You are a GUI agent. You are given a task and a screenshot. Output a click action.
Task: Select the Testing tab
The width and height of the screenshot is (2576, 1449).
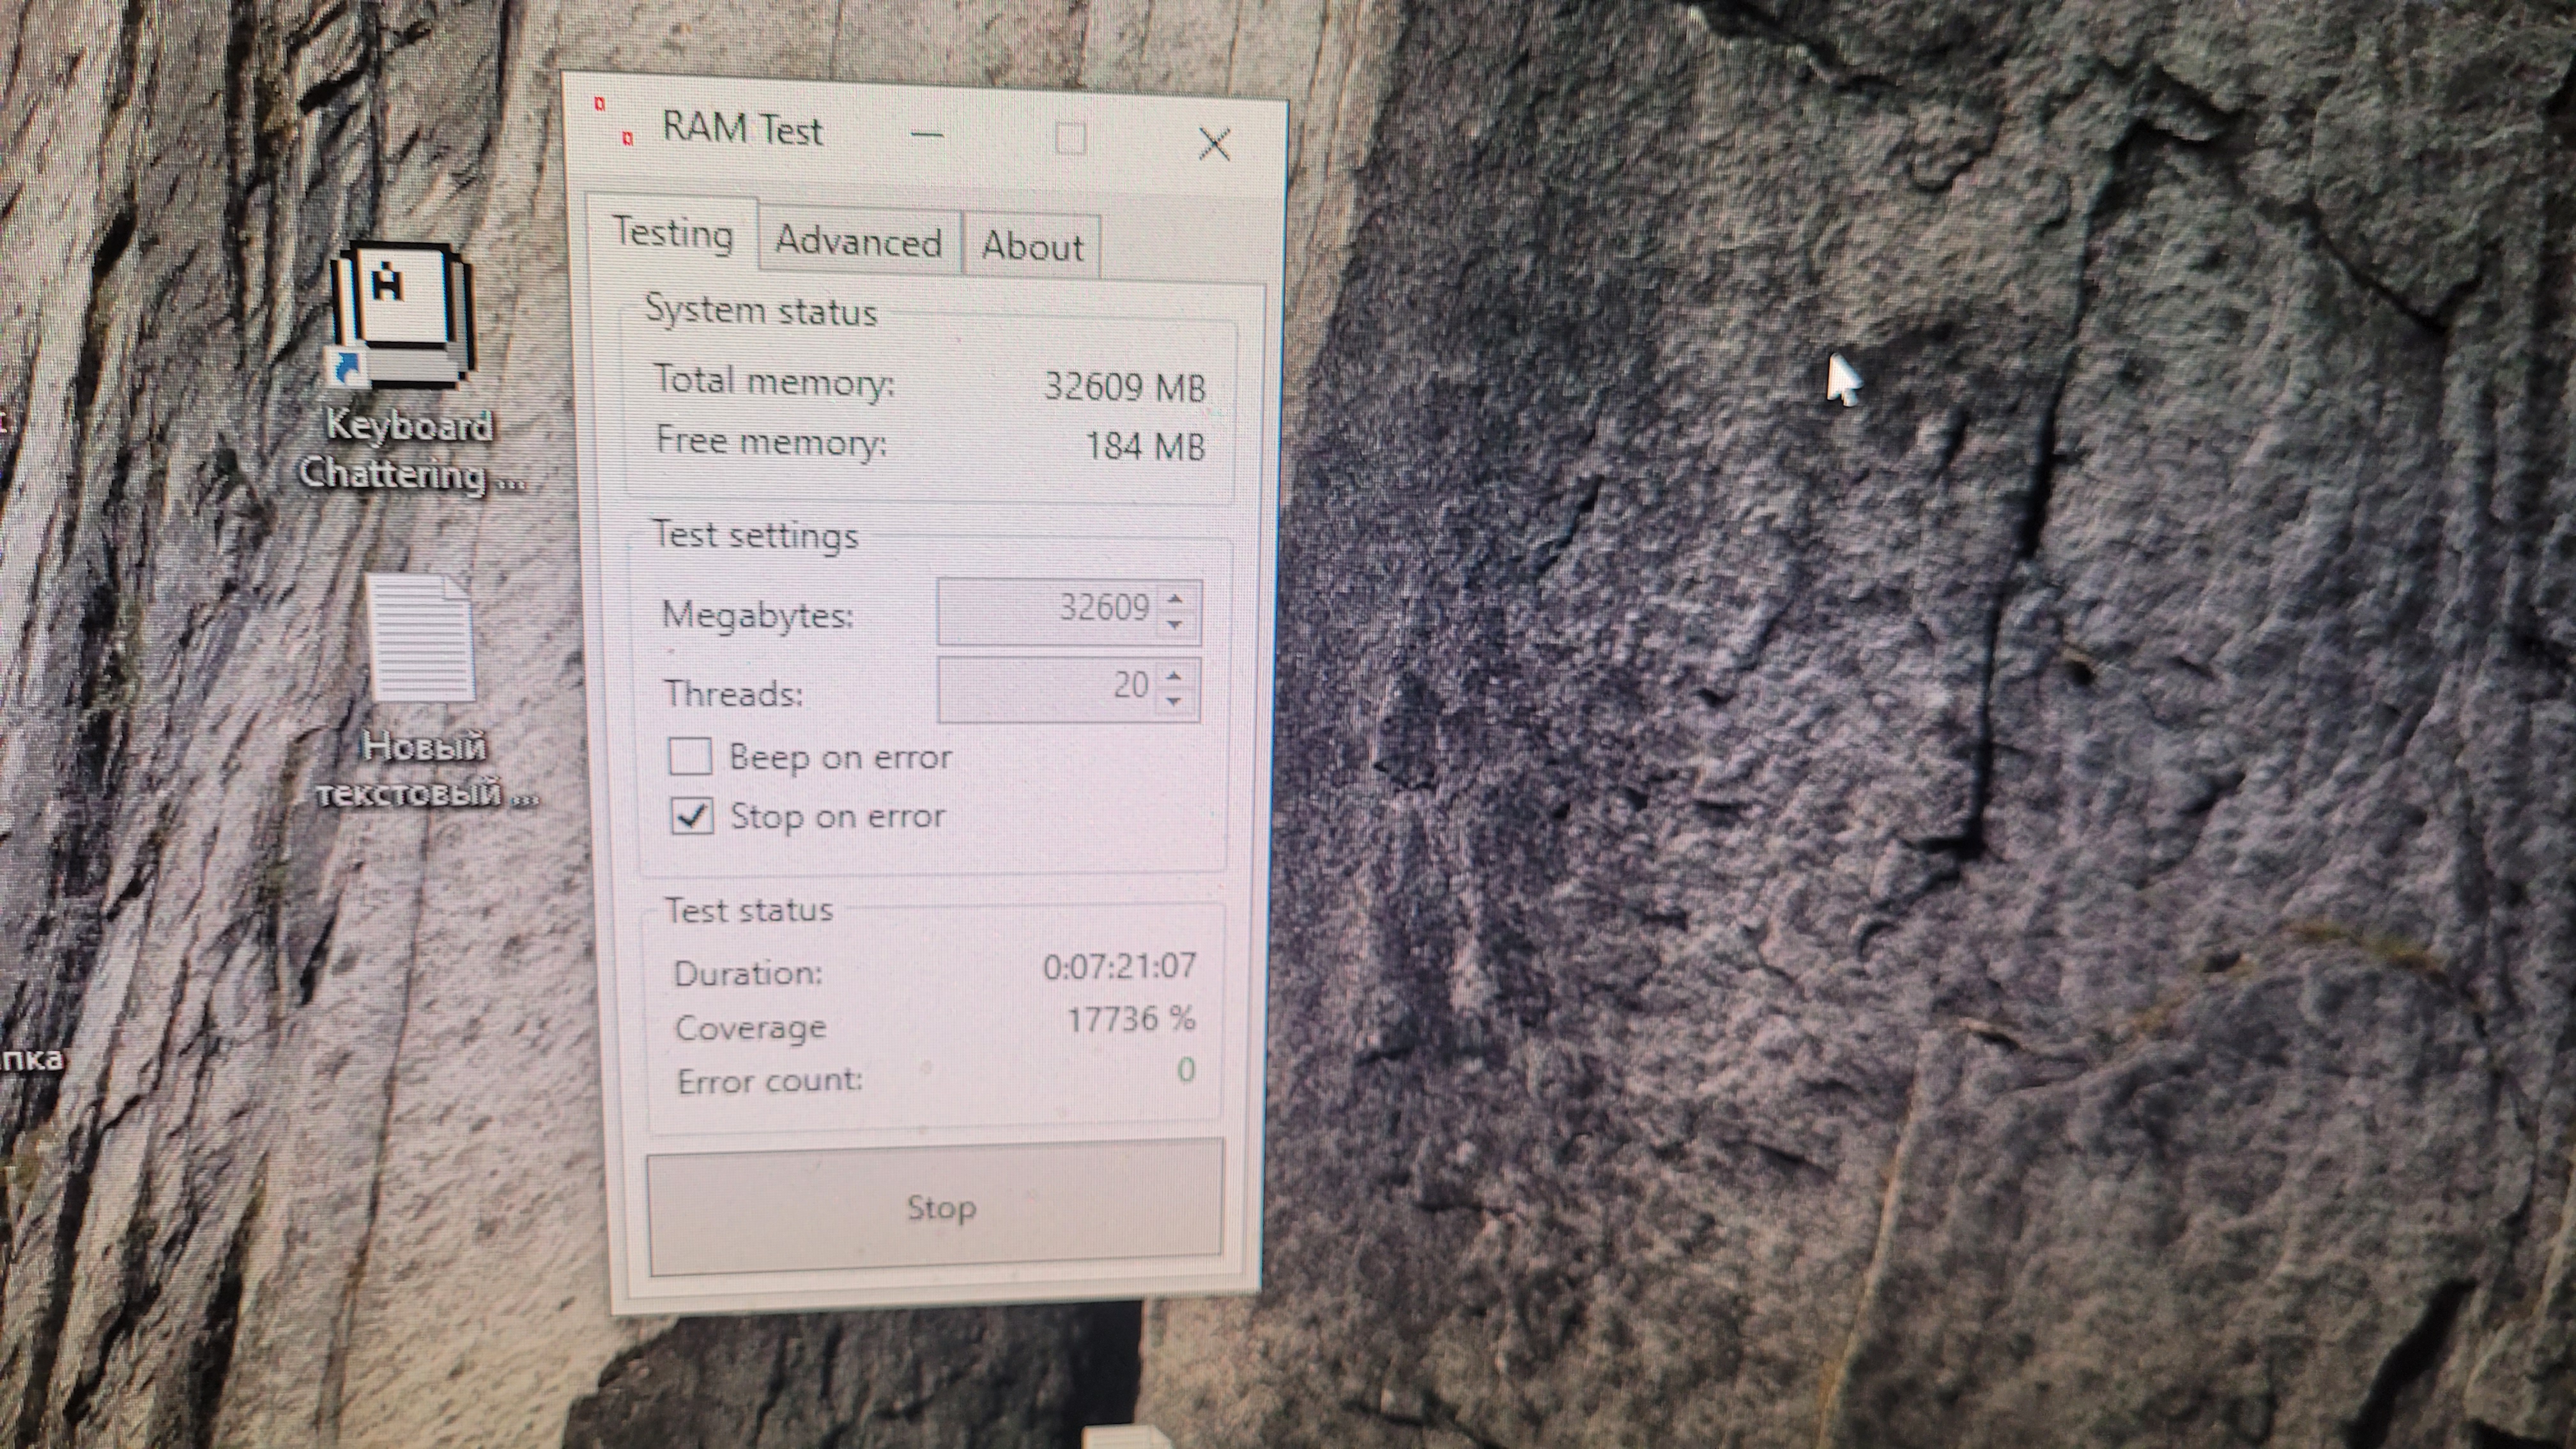click(672, 234)
